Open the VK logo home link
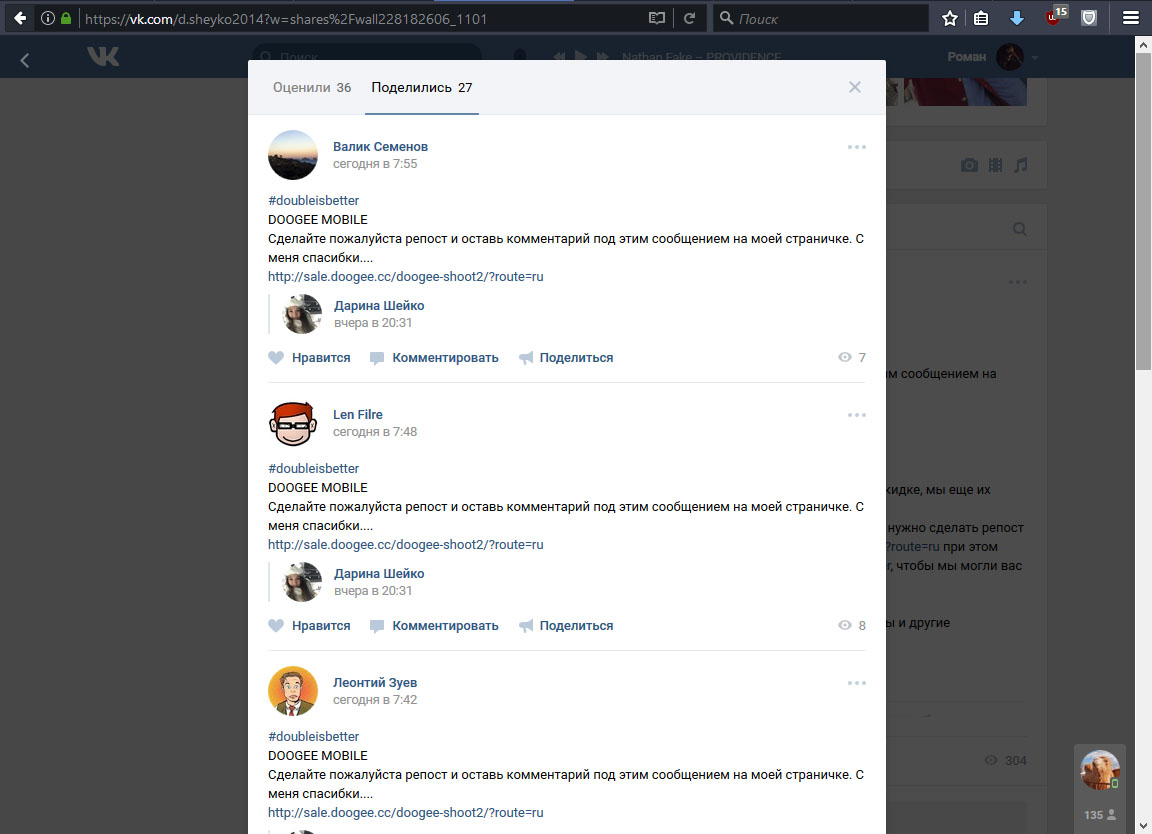This screenshot has width=1152, height=834. [x=103, y=57]
